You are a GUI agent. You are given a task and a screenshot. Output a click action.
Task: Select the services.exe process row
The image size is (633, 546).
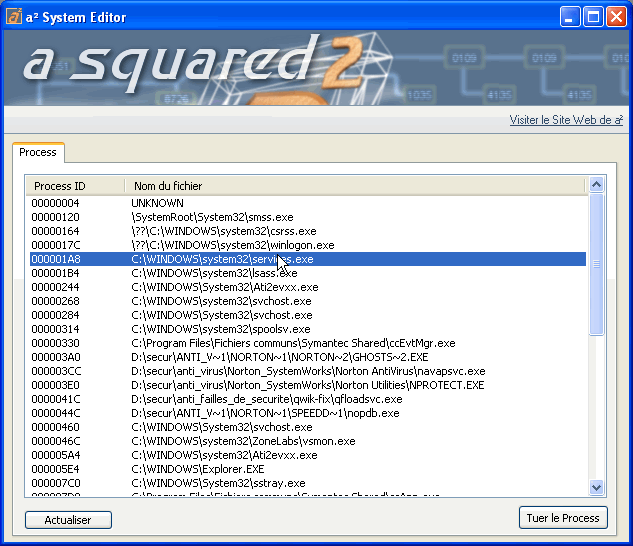tap(308, 259)
